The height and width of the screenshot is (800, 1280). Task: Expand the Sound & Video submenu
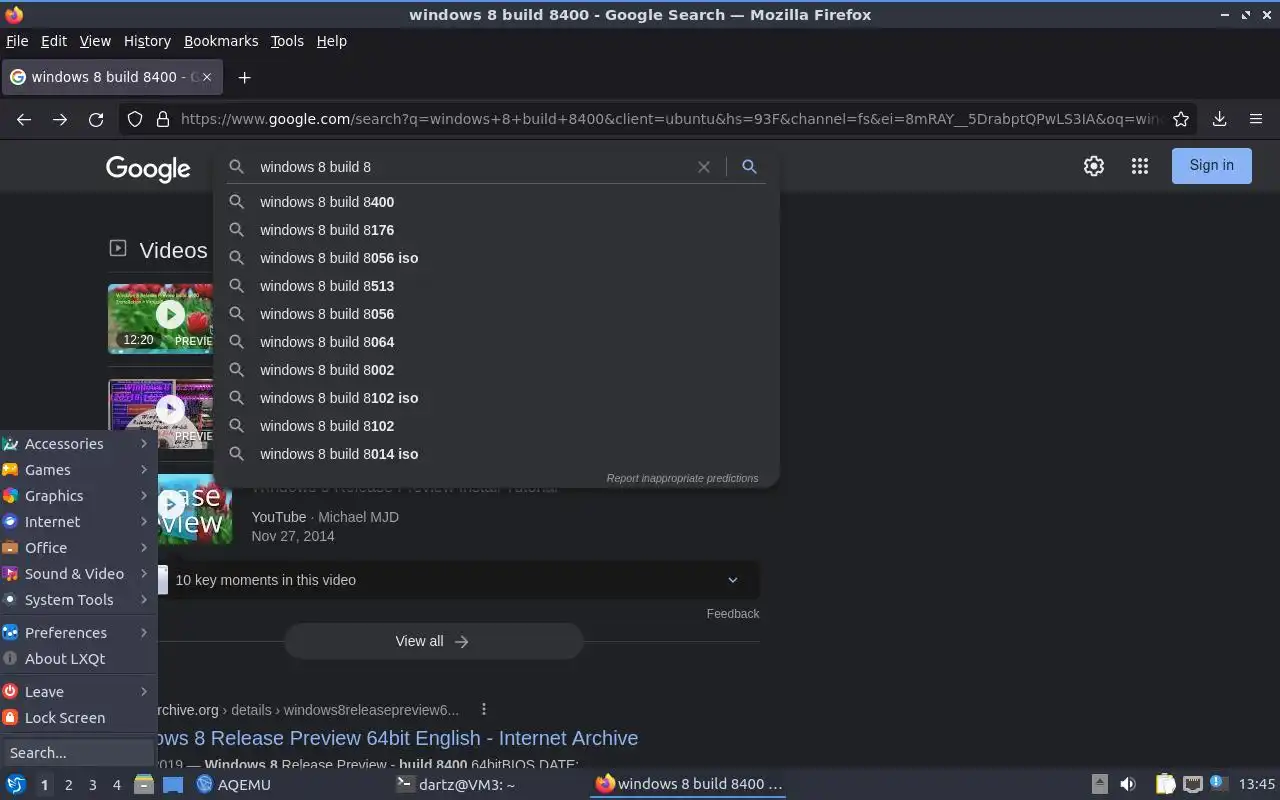78,573
